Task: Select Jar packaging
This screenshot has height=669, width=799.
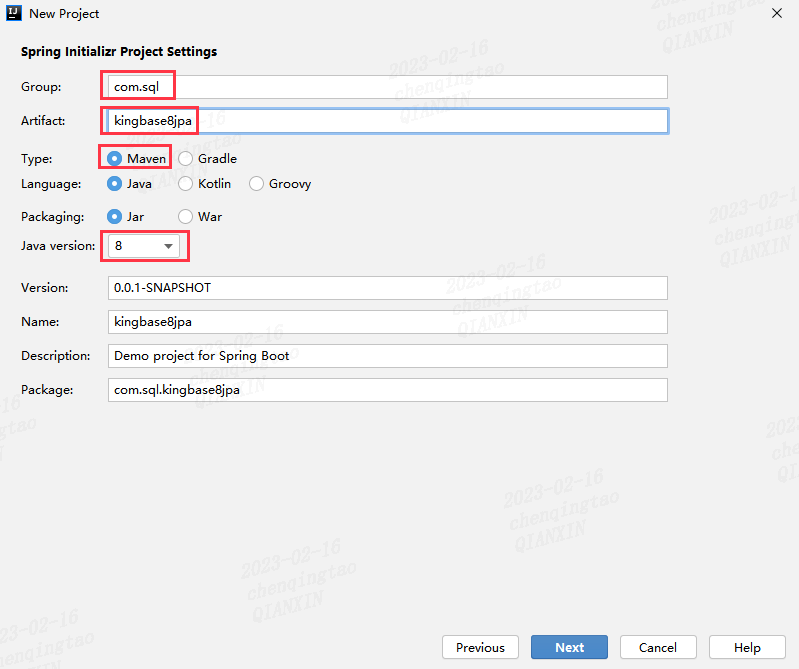Action: 125,217
